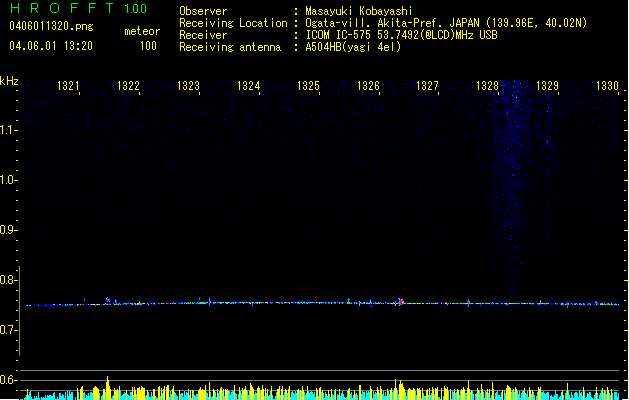Click the 1.1 kHz frequency axis label

pos(9,130)
